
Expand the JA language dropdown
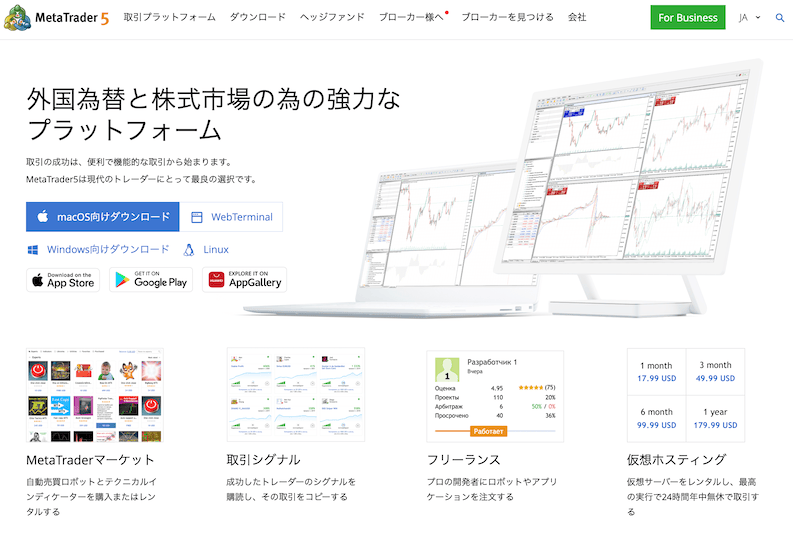coord(750,18)
